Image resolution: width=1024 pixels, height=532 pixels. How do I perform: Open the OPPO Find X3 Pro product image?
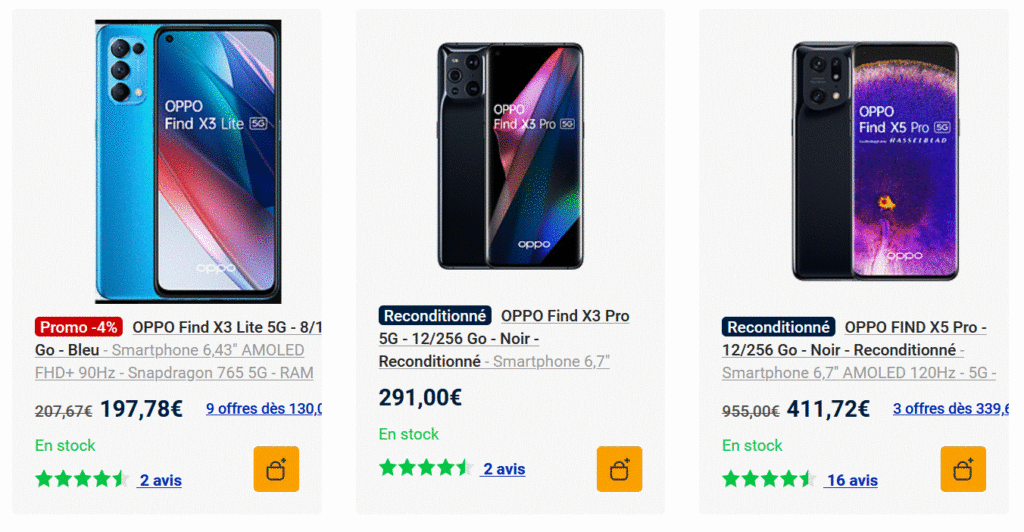510,156
